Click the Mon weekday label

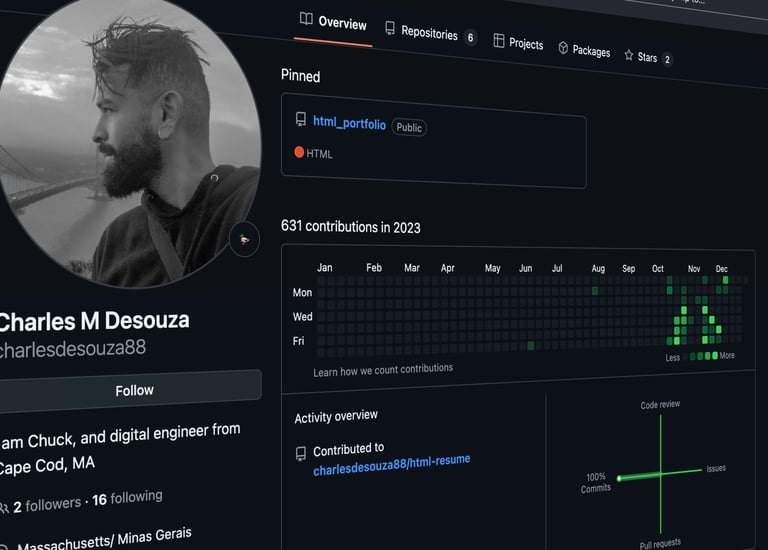click(x=302, y=292)
